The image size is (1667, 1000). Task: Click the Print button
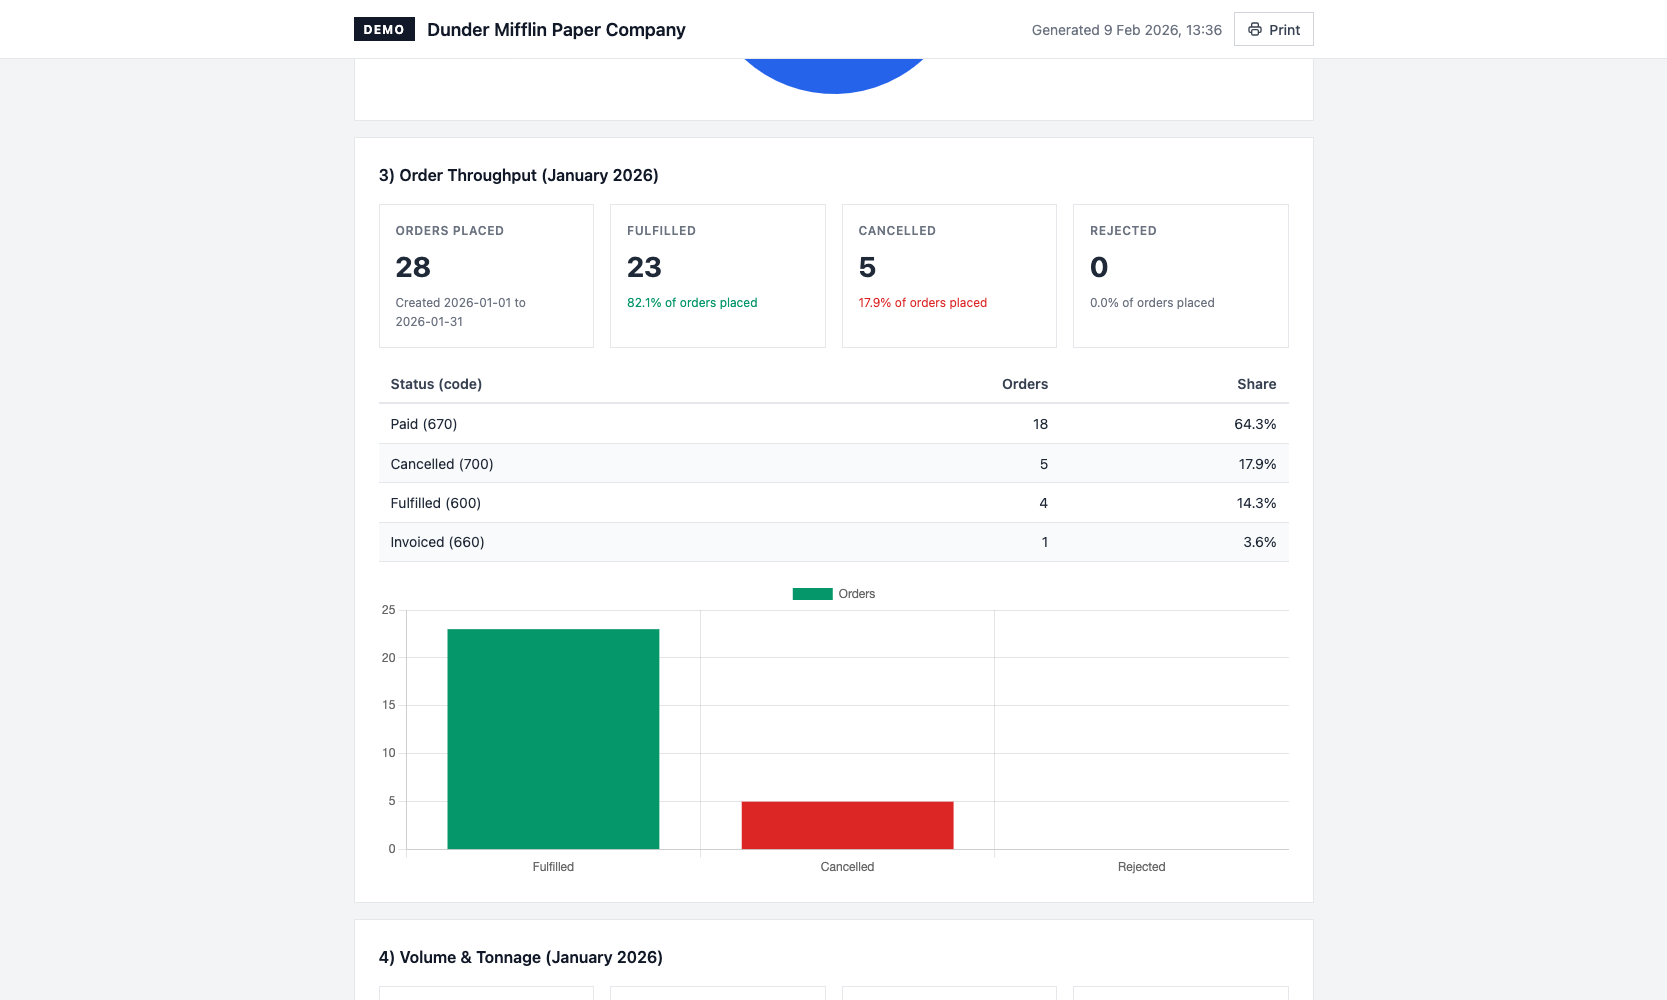[x=1273, y=29]
